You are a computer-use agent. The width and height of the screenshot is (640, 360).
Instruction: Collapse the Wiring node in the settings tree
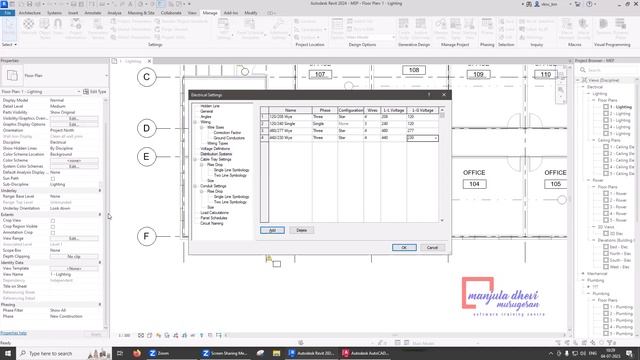[195, 122]
